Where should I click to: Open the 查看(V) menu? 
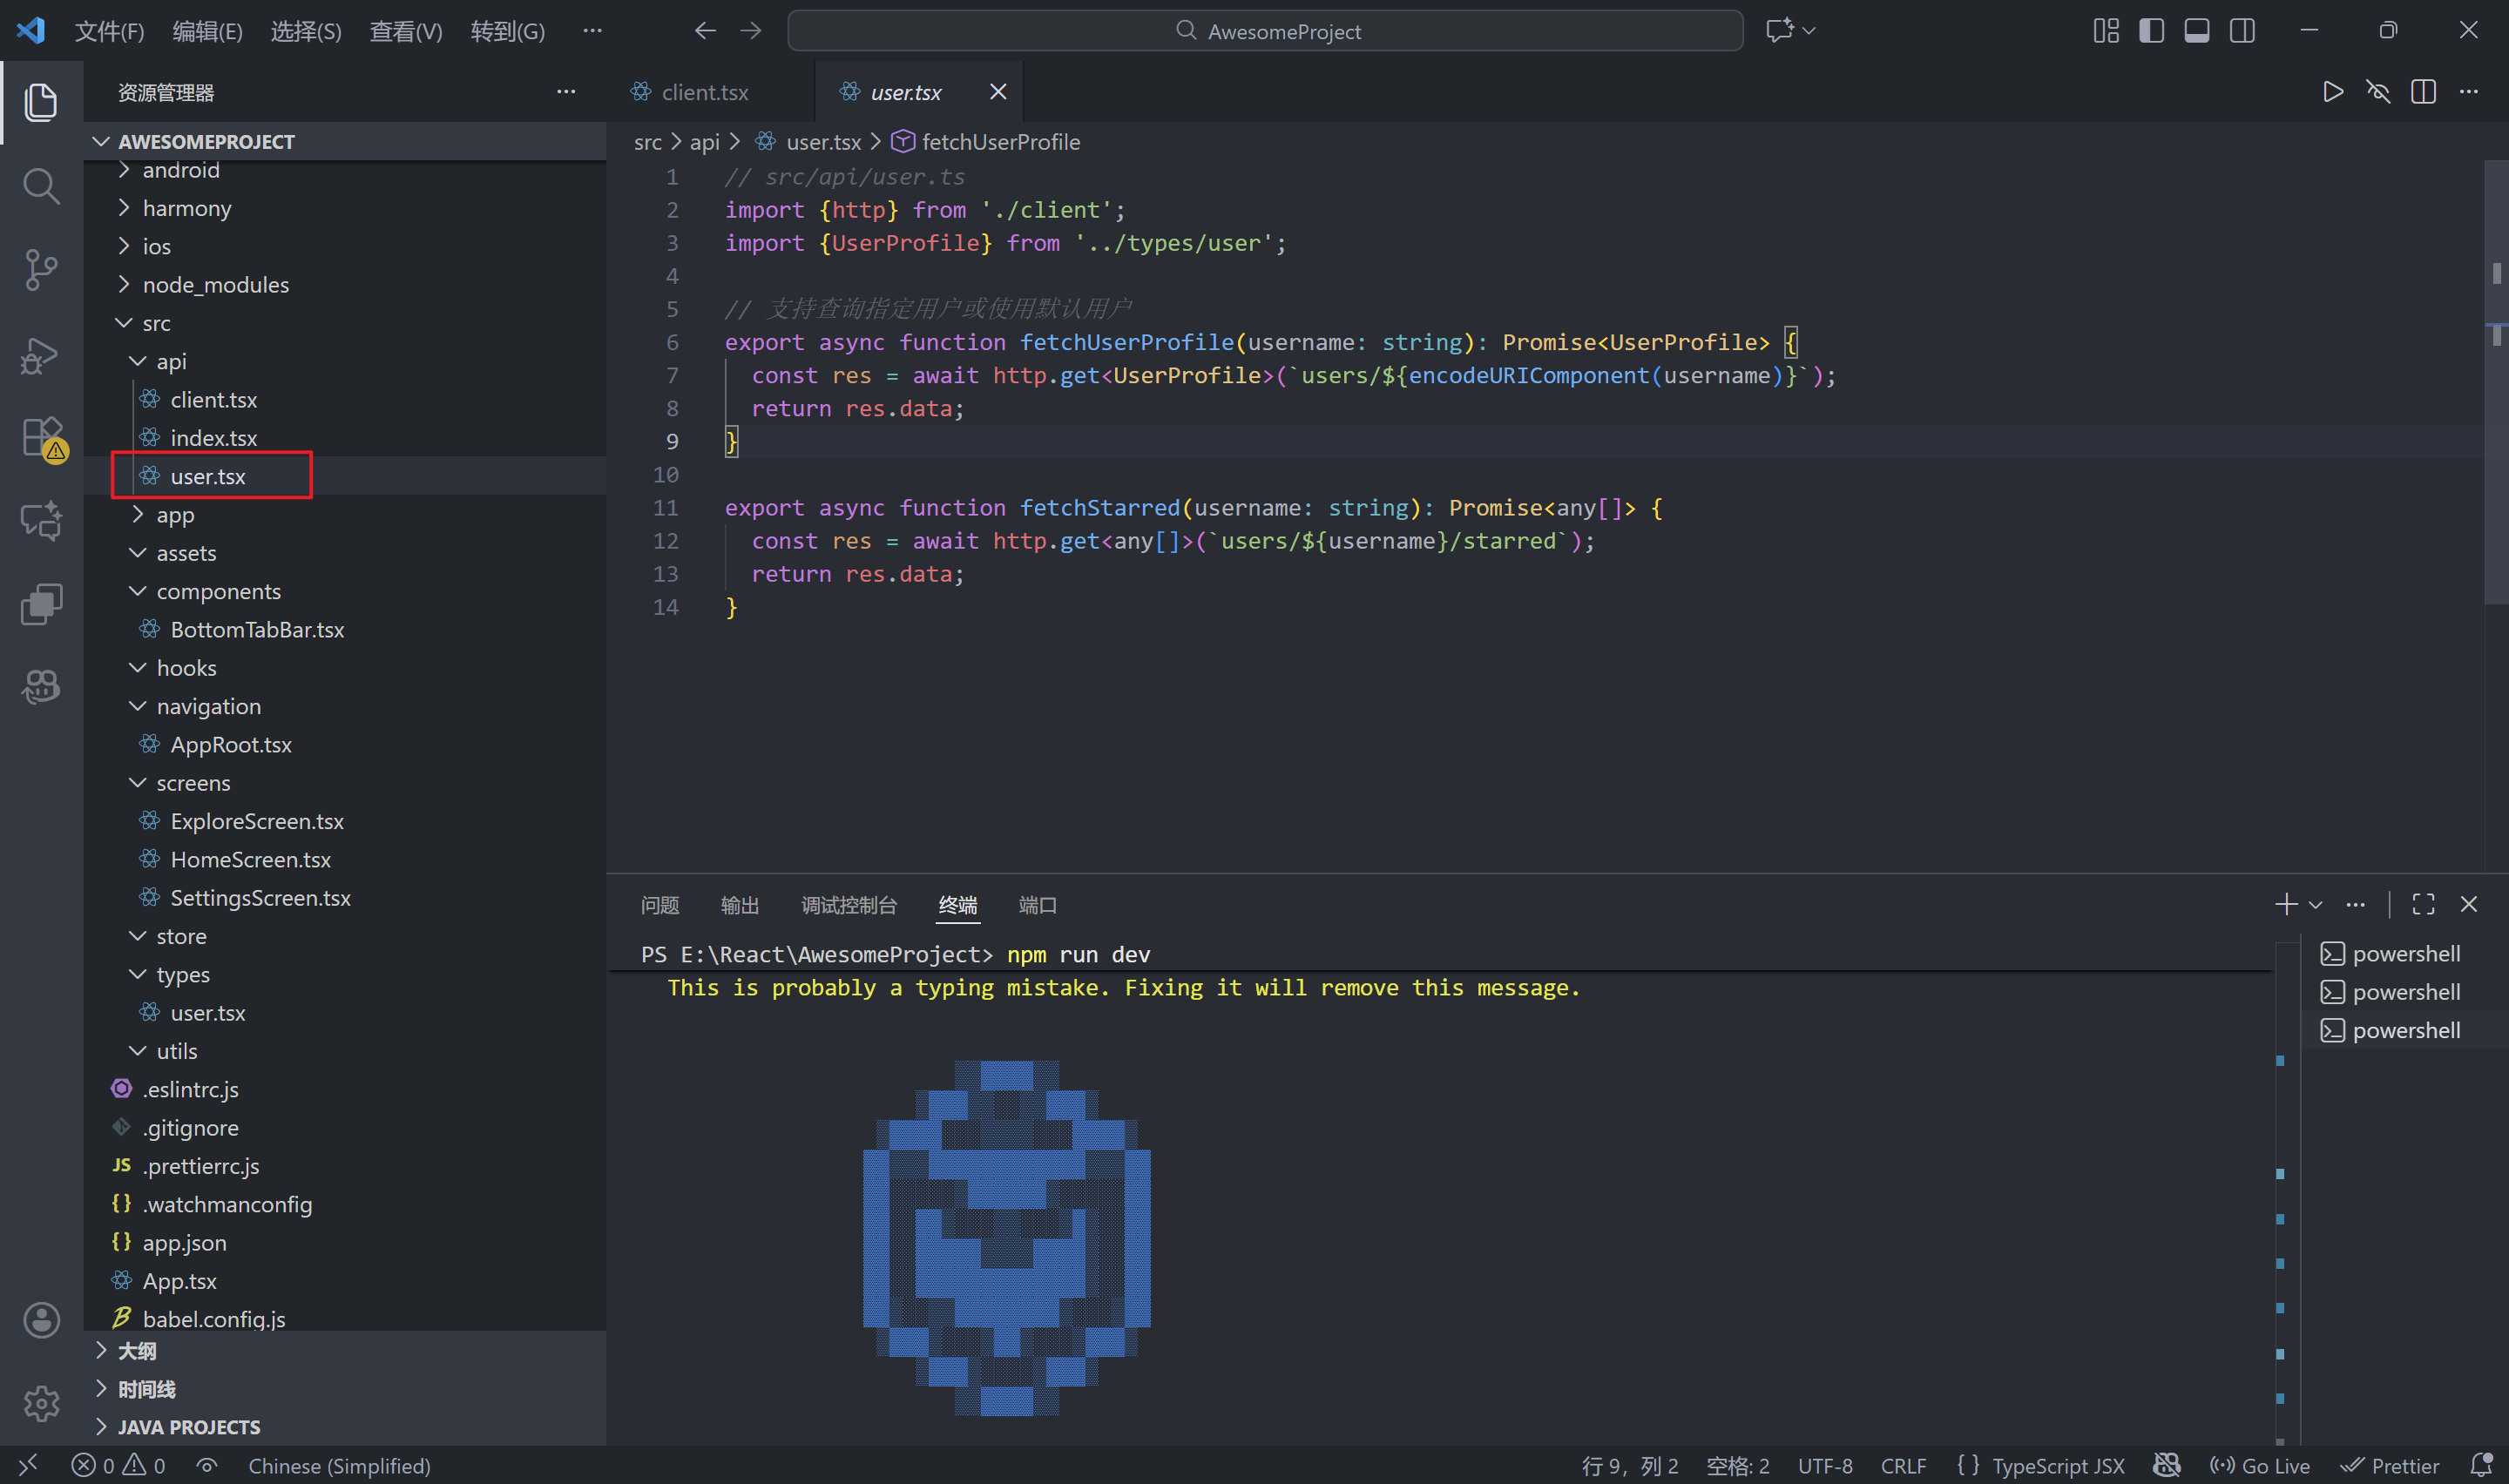[x=405, y=30]
